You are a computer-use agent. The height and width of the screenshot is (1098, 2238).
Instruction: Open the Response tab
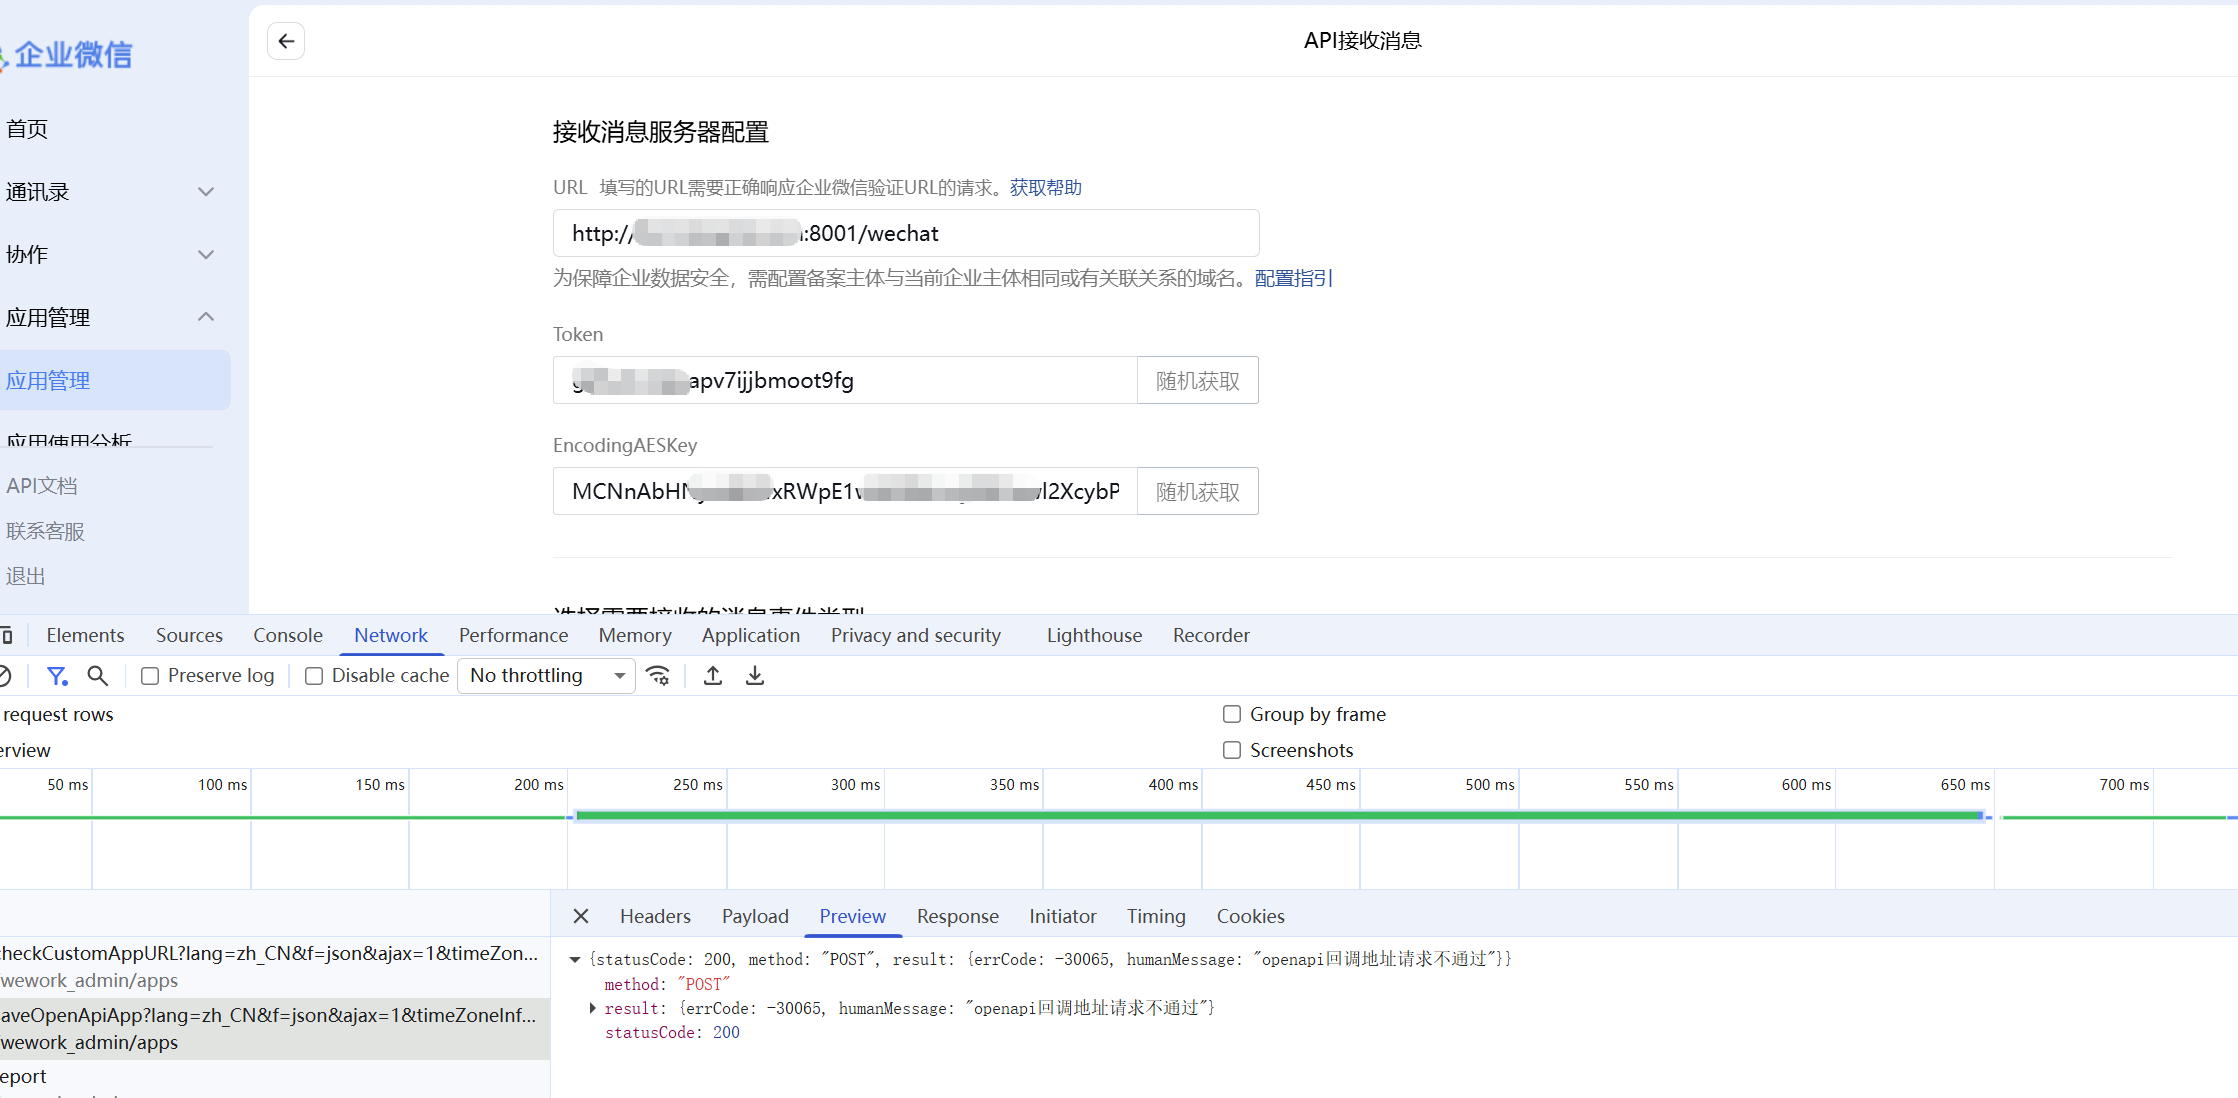[957, 916]
